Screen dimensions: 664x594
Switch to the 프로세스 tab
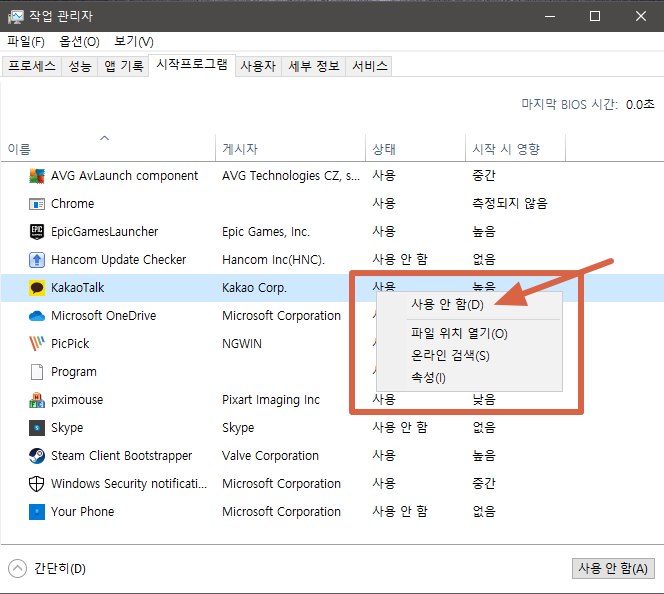[32, 66]
